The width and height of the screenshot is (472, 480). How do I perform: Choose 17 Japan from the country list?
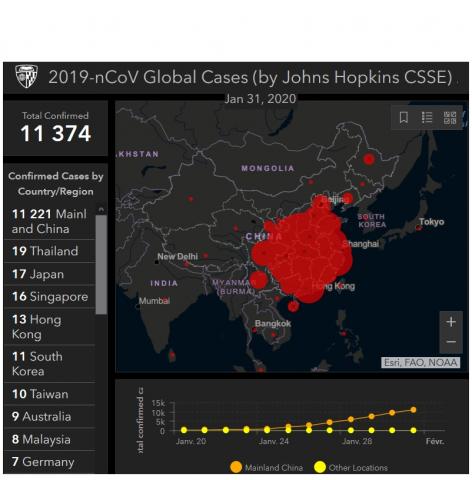[x=50, y=274]
